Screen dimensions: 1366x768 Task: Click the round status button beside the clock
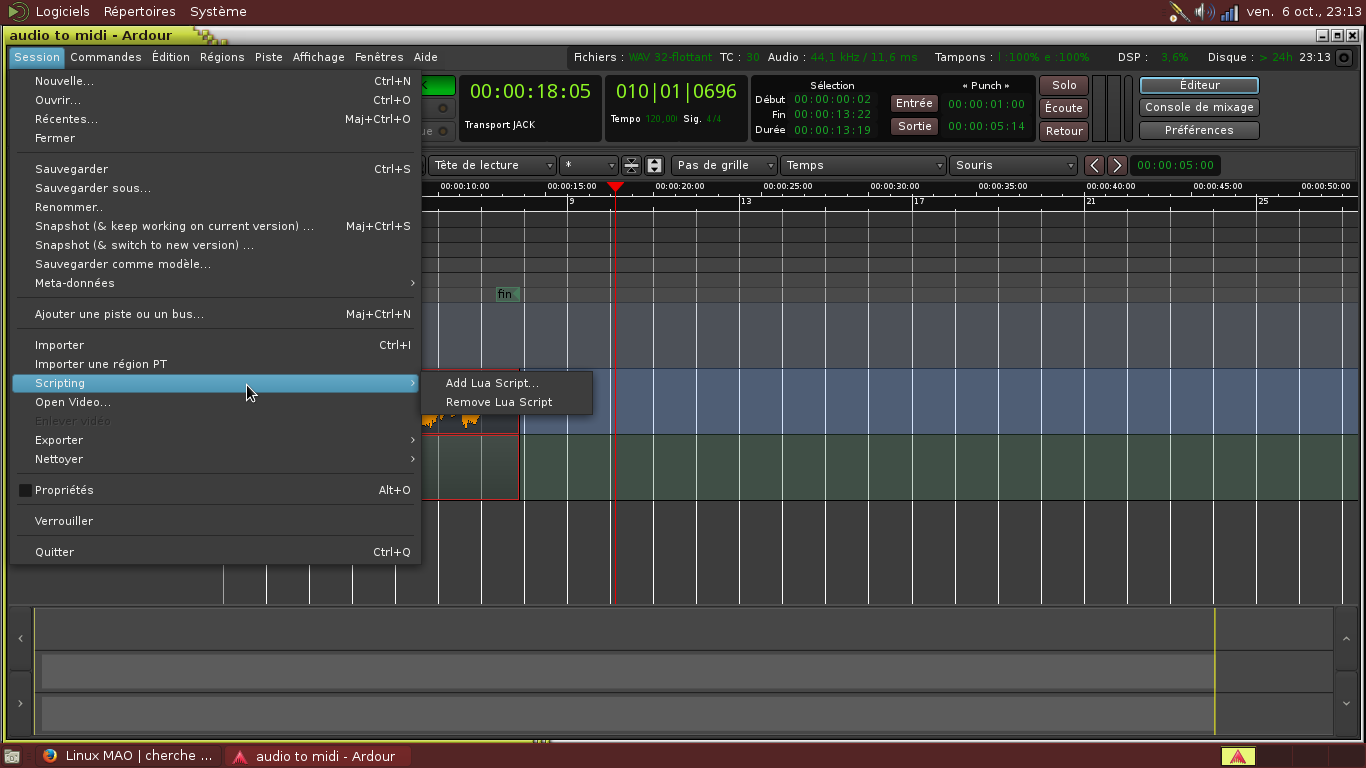[1344, 58]
